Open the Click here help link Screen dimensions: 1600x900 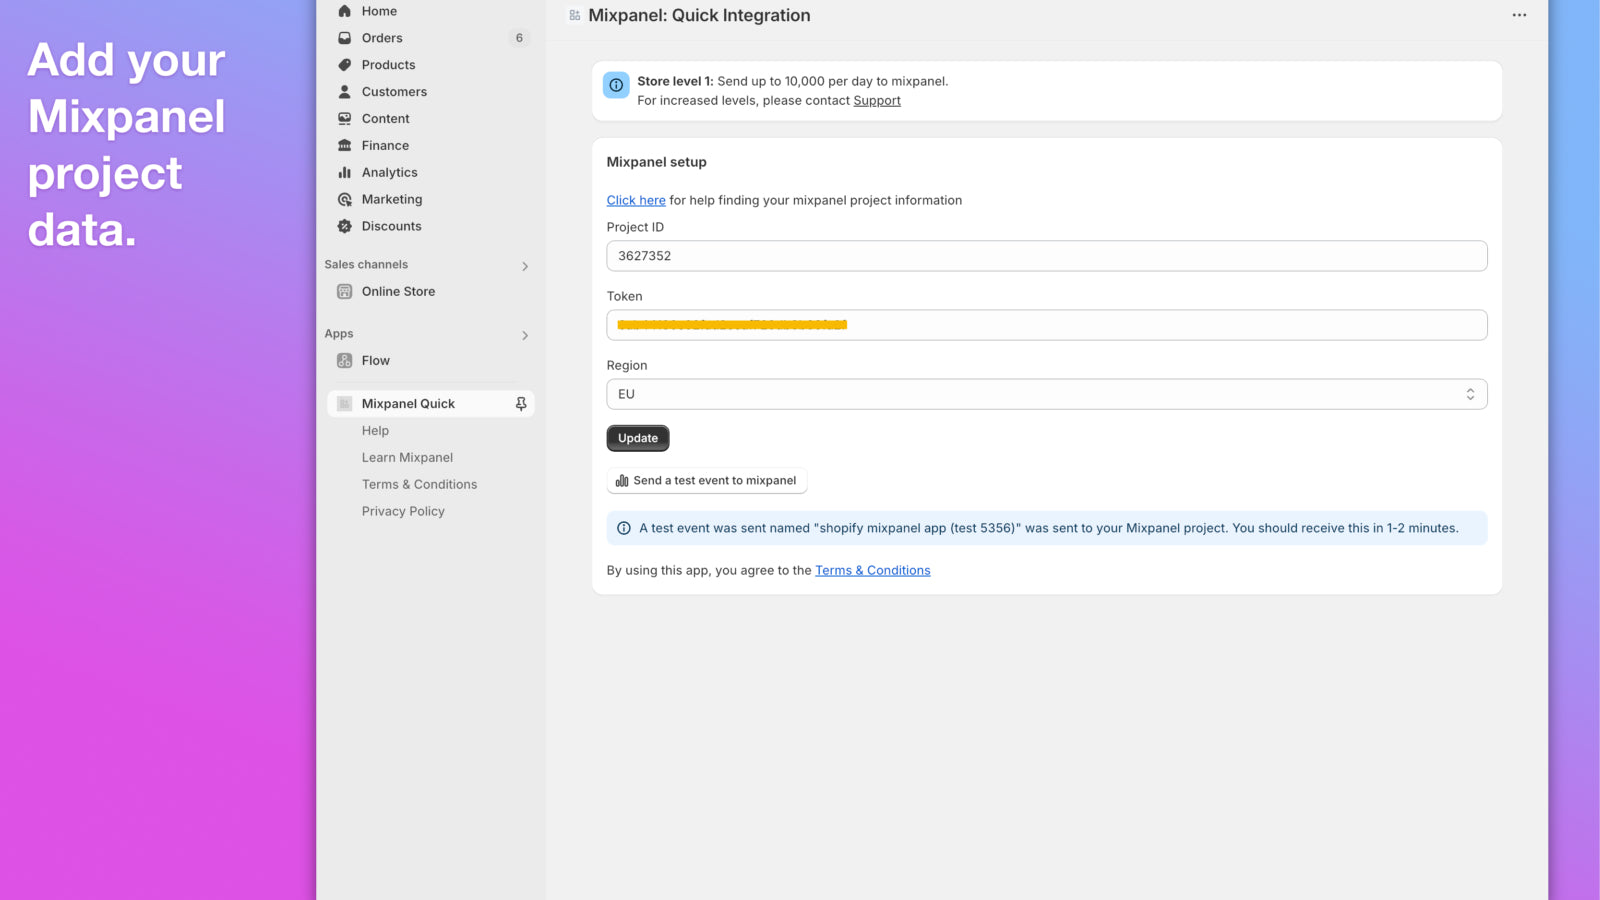coord(636,200)
